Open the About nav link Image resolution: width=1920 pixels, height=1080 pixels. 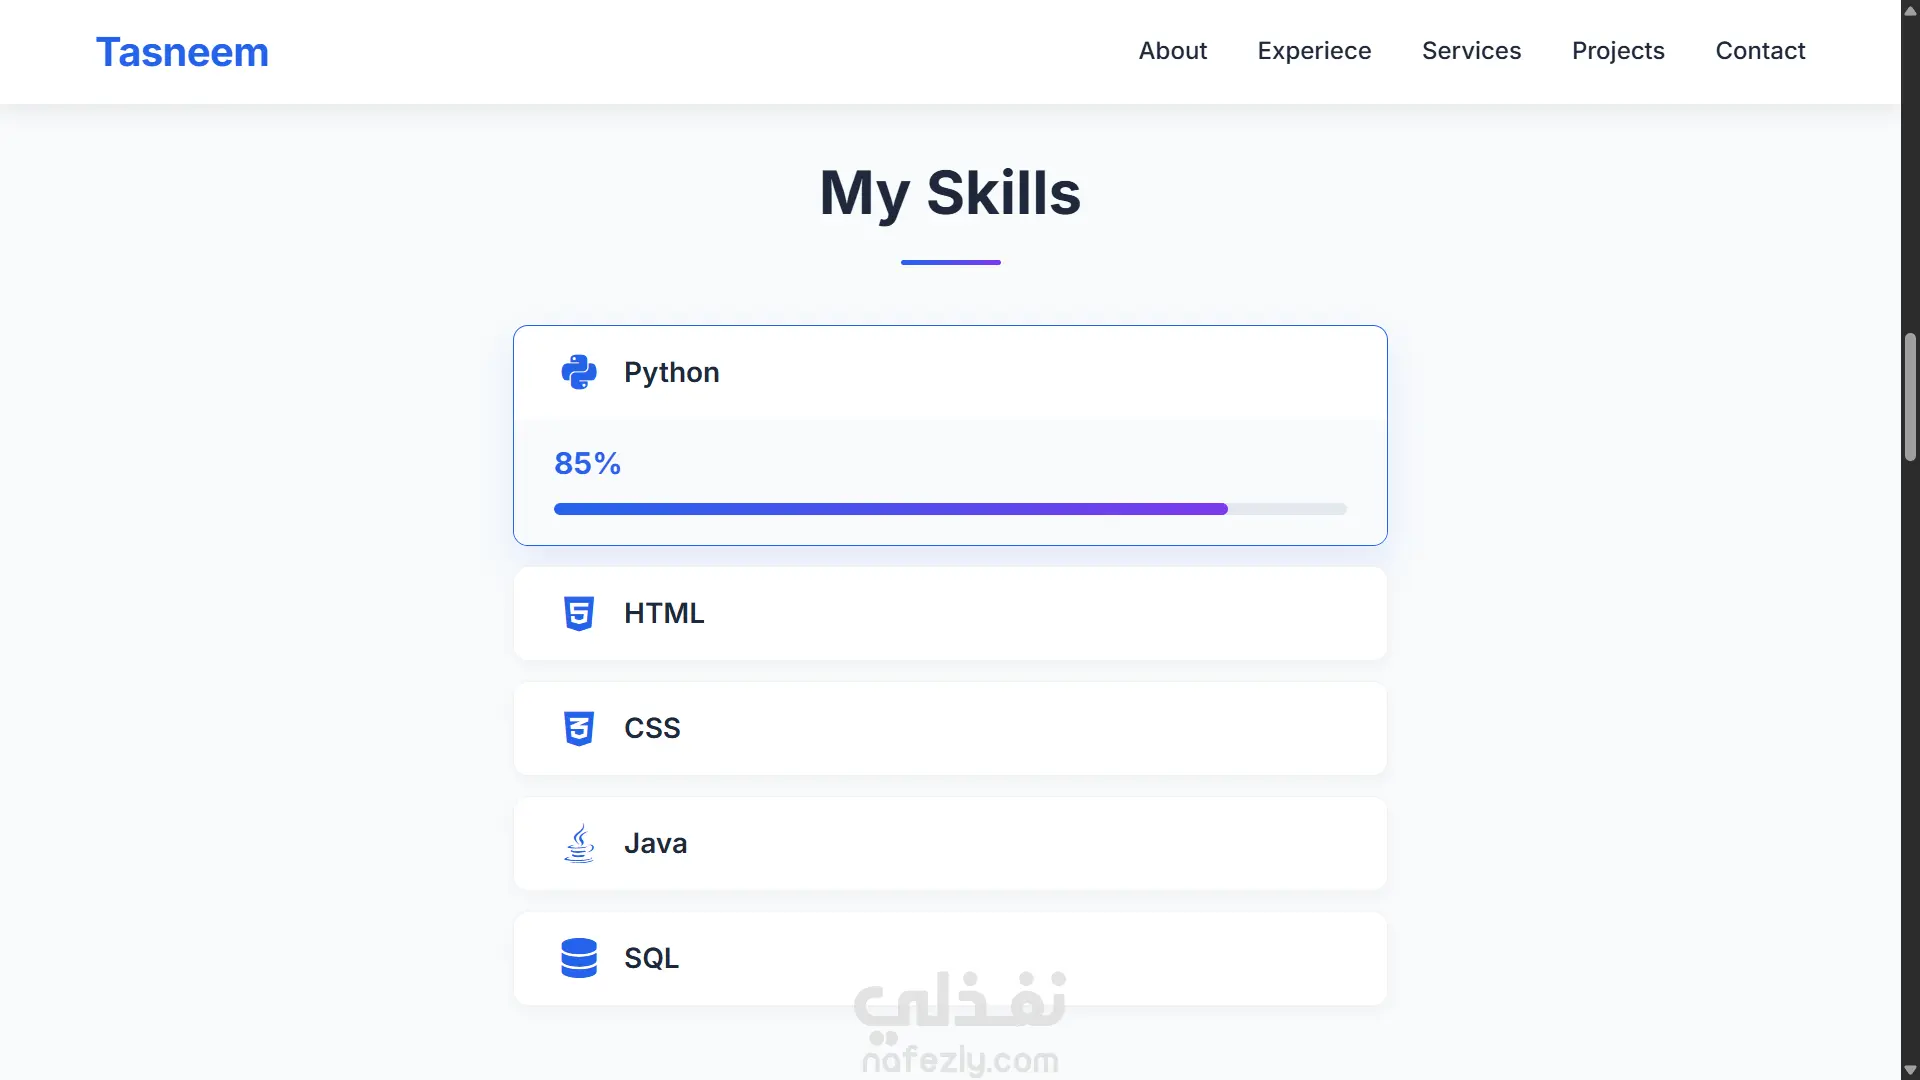coord(1173,51)
